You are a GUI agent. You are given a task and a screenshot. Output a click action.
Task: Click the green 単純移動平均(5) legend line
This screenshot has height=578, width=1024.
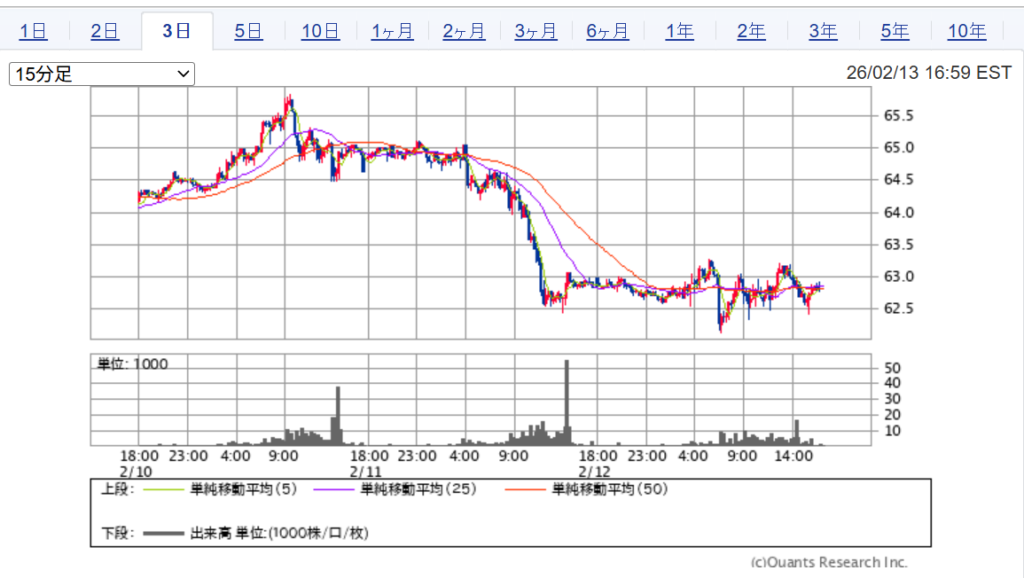point(160,490)
